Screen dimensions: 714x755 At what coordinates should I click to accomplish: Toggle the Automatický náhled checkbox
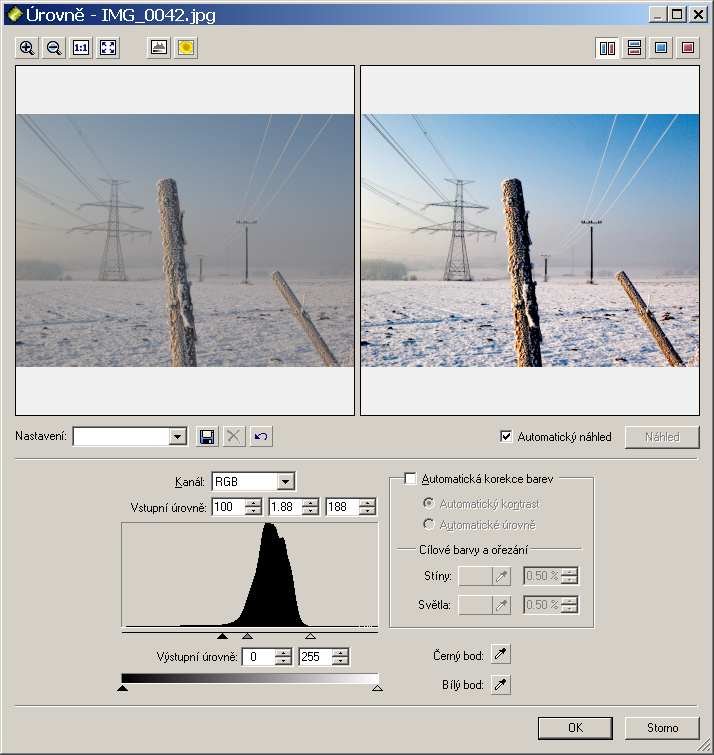(x=506, y=436)
